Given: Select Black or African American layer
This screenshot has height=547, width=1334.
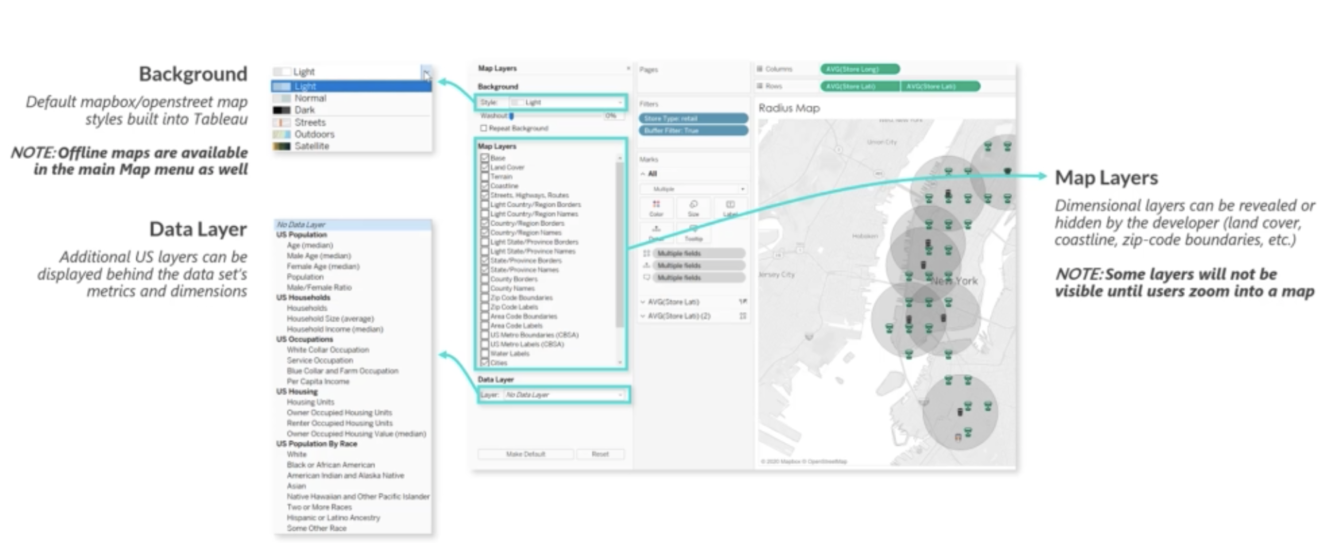Looking at the screenshot, I should [329, 465].
